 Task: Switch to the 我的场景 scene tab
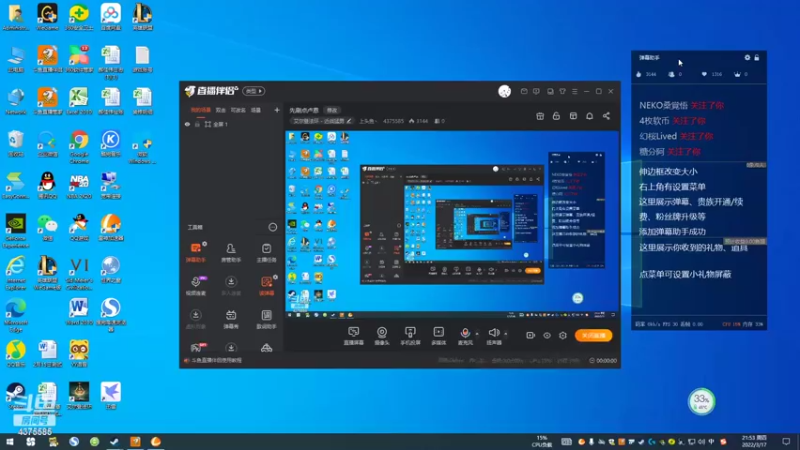click(x=201, y=110)
